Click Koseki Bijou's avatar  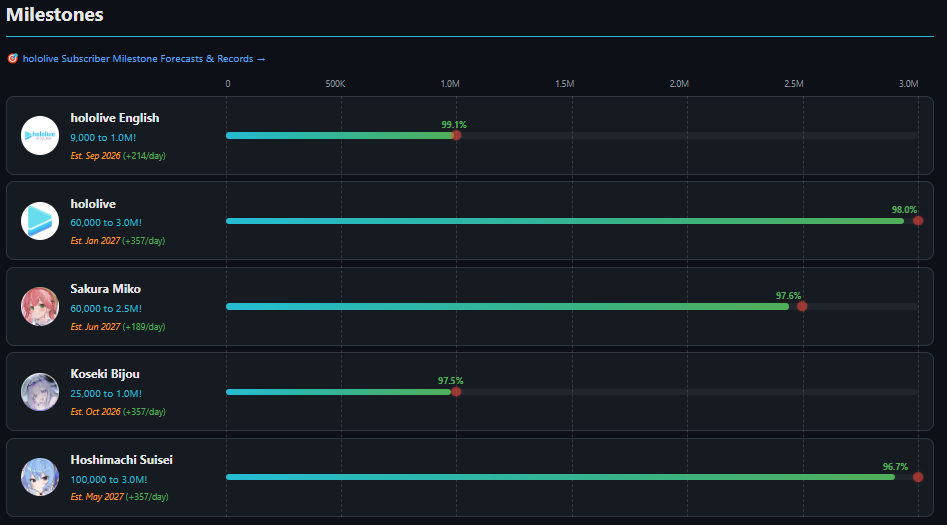40,392
